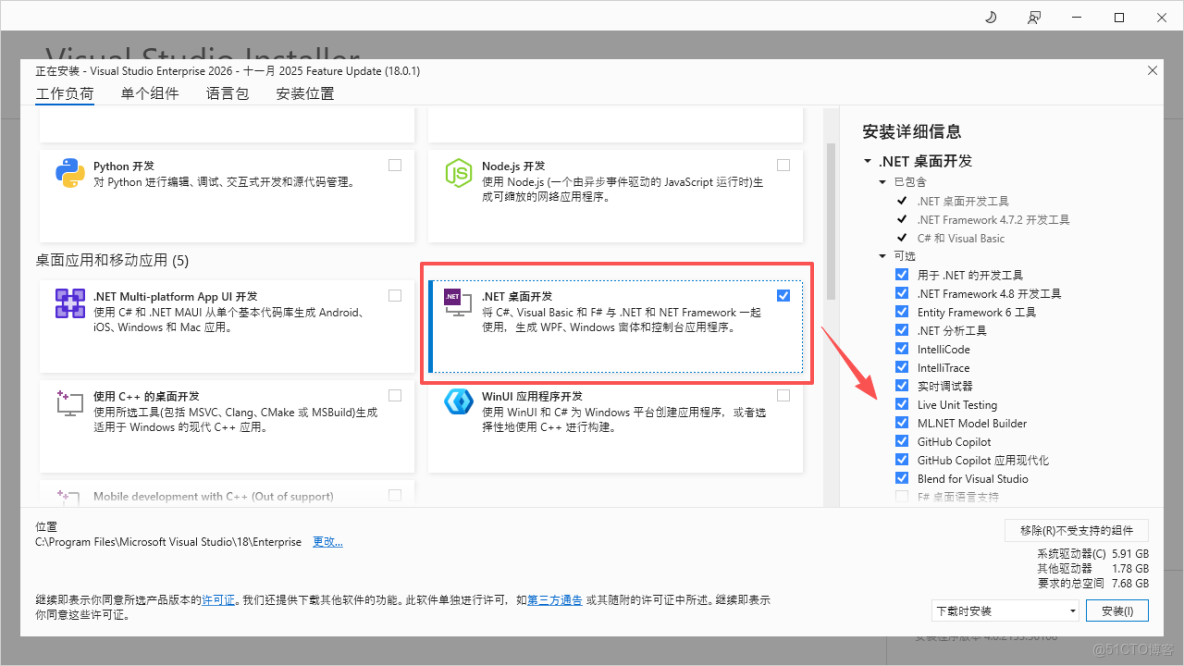Click the WinUI 应用程序开发 icon
Viewport: 1184px width, 666px height.
pyautogui.click(x=458, y=402)
